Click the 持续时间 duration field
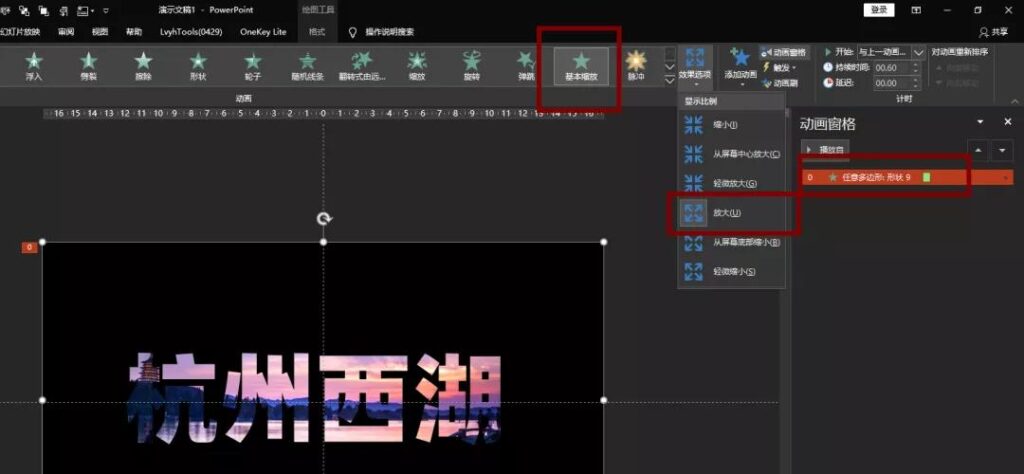 897,68
